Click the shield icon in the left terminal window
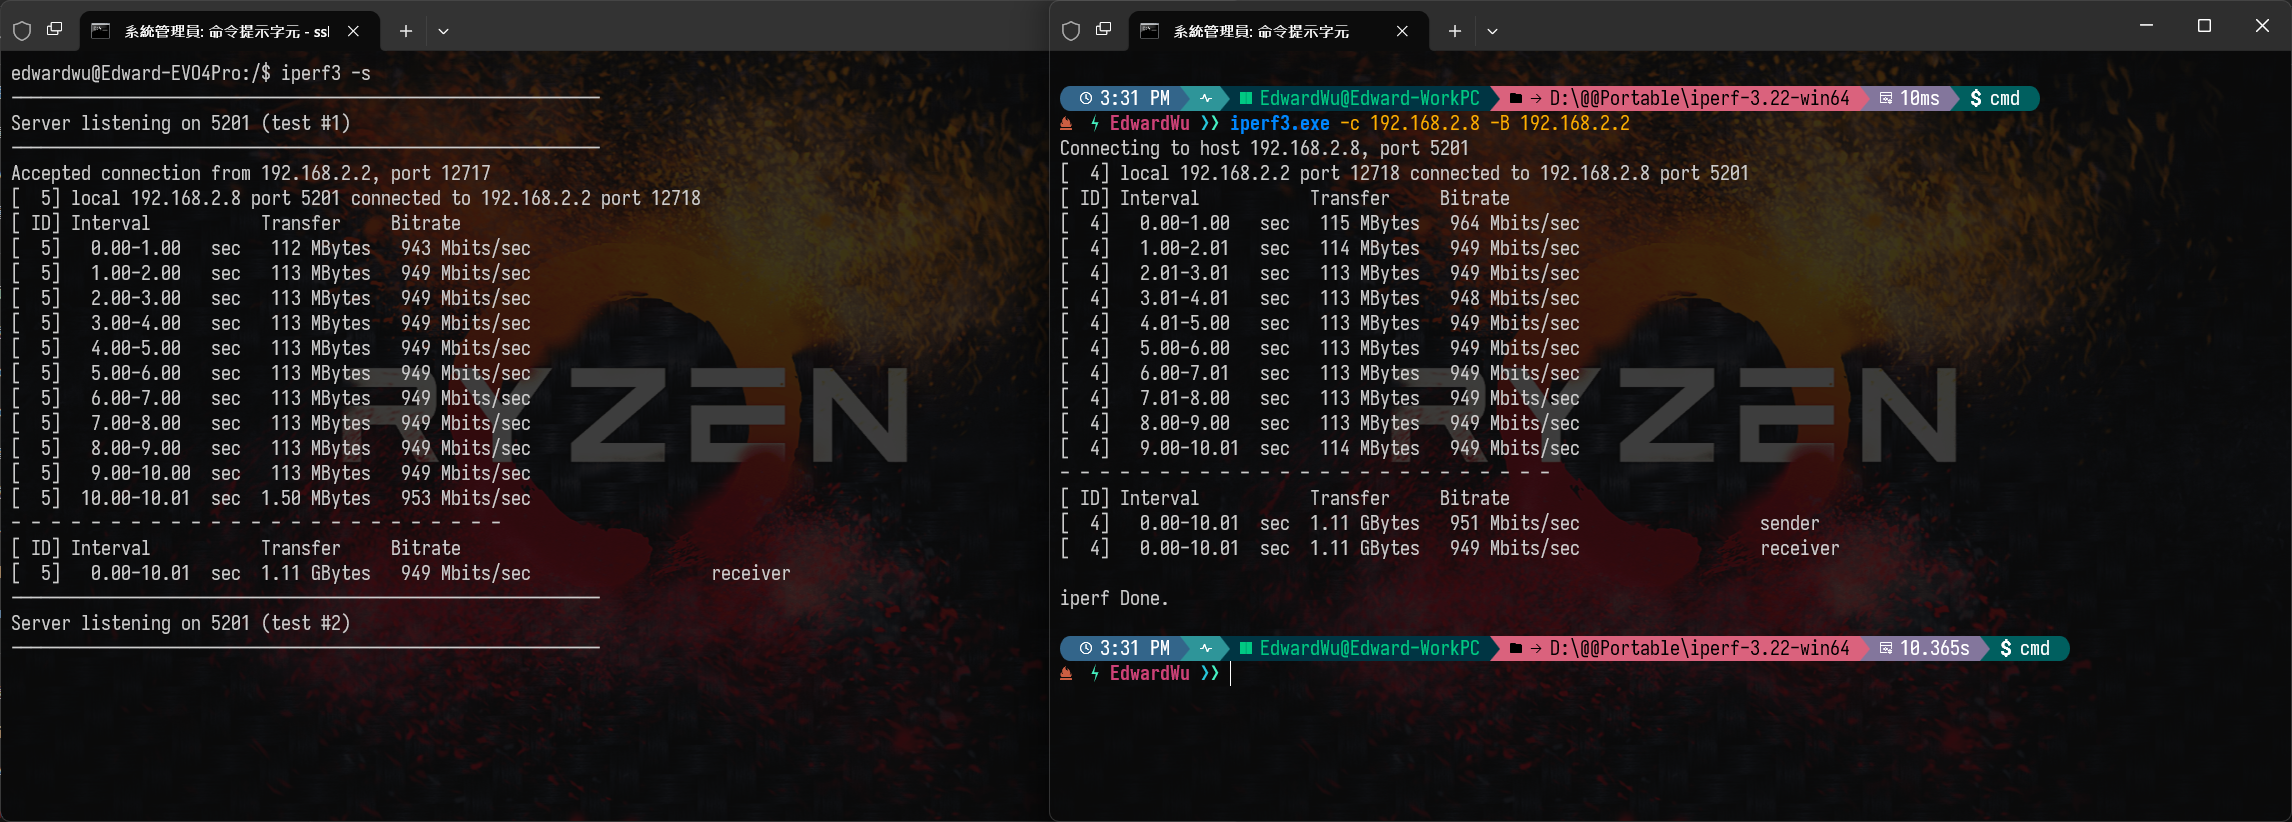This screenshot has width=2292, height=822. (22, 31)
